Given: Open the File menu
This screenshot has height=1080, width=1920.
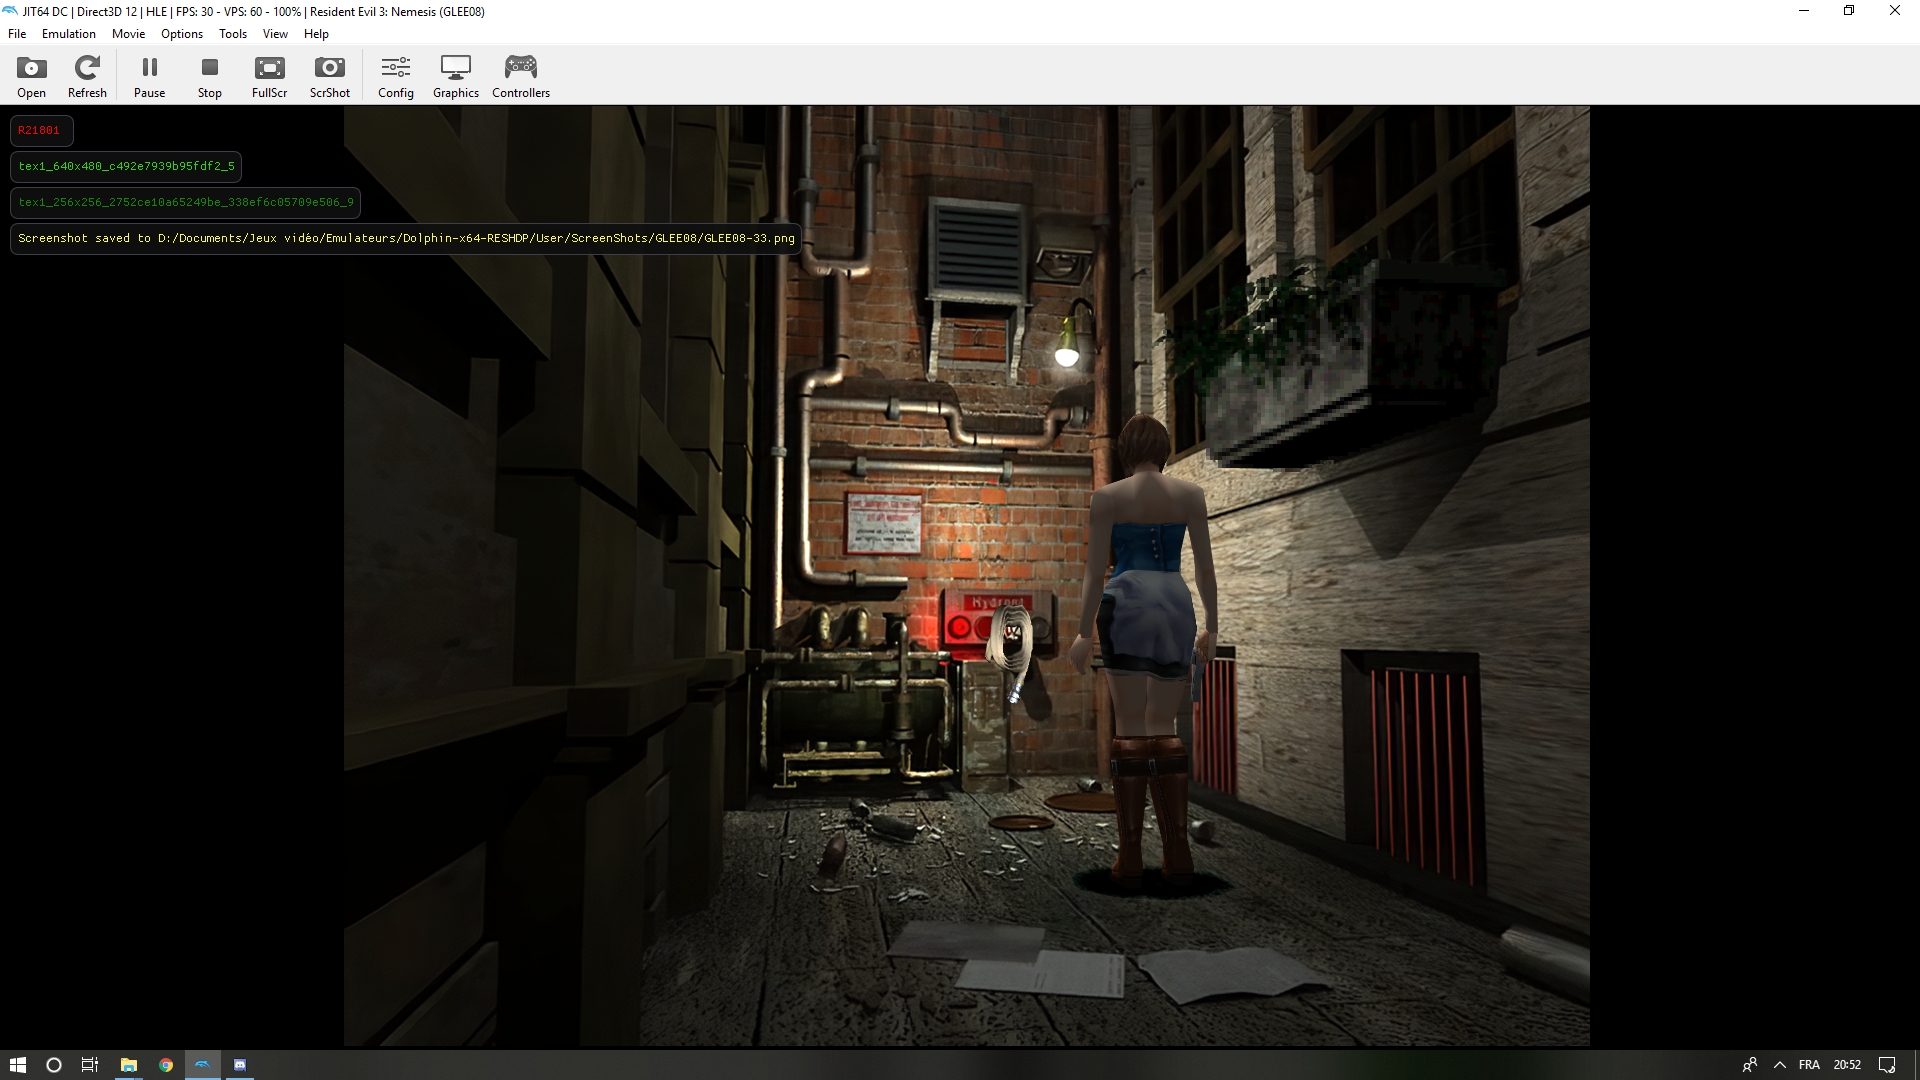Looking at the screenshot, I should click(x=17, y=34).
